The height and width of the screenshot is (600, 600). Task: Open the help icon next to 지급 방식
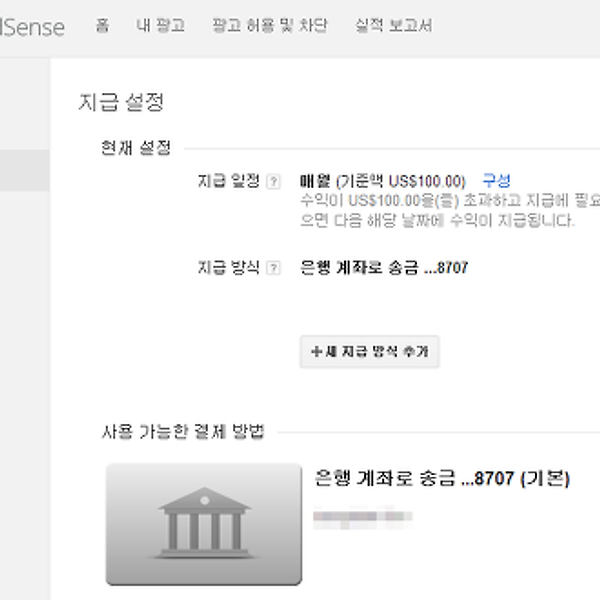[273, 268]
